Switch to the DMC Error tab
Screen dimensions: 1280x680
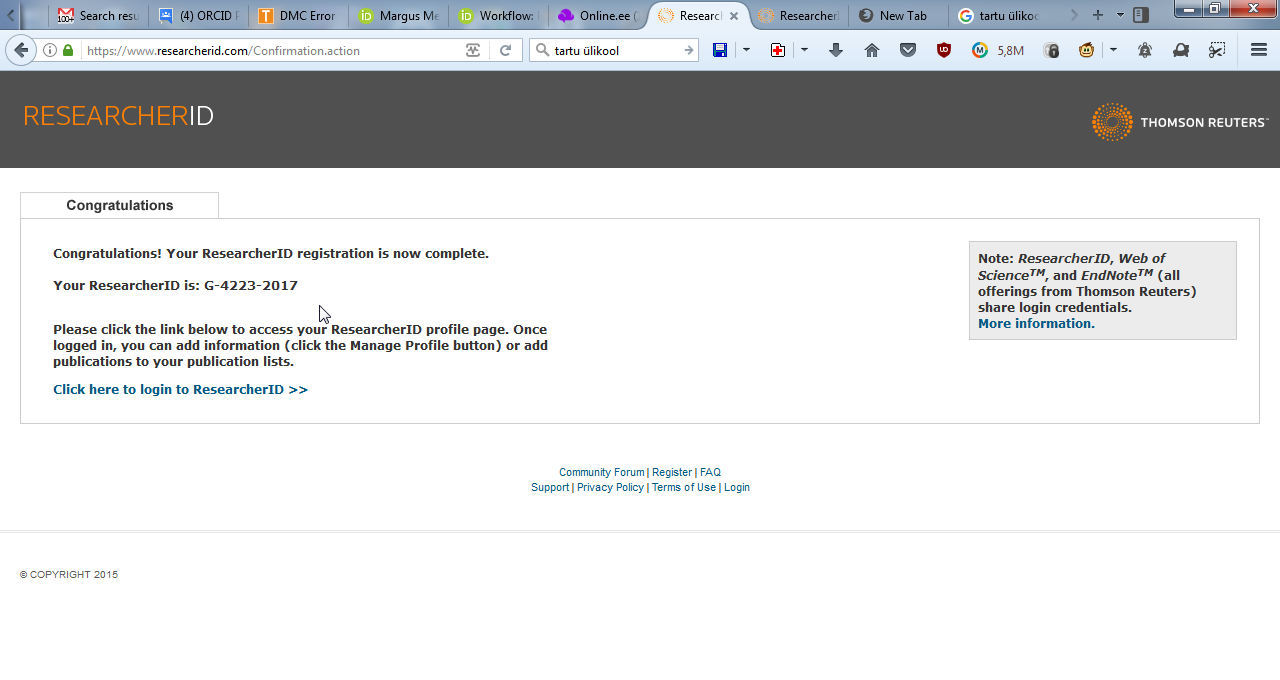point(298,16)
